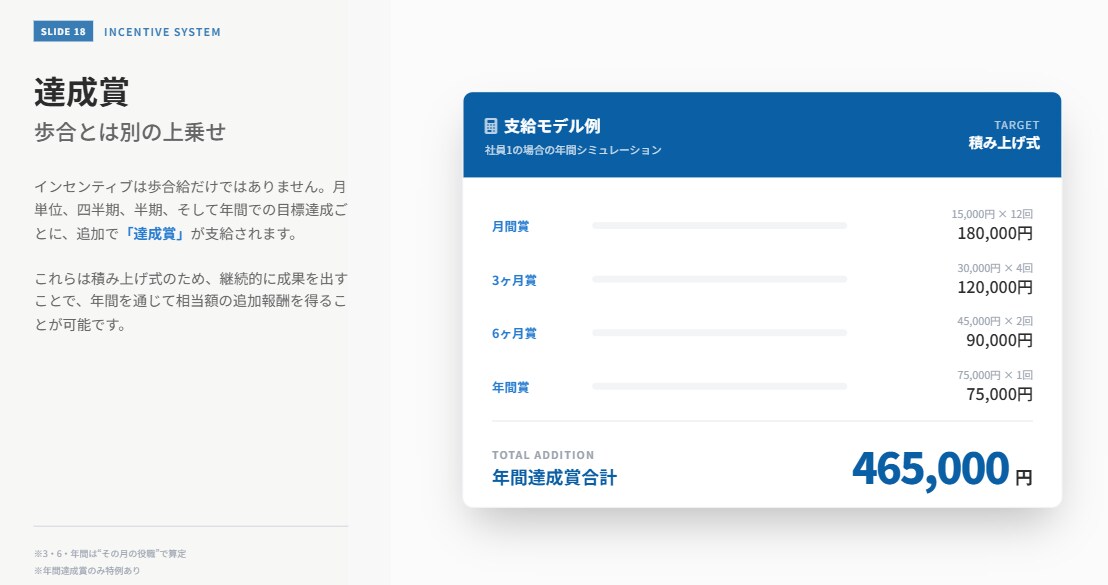Click the 75,000円 × 1回 formula
The height and width of the screenshot is (585, 1108).
(x=995, y=375)
